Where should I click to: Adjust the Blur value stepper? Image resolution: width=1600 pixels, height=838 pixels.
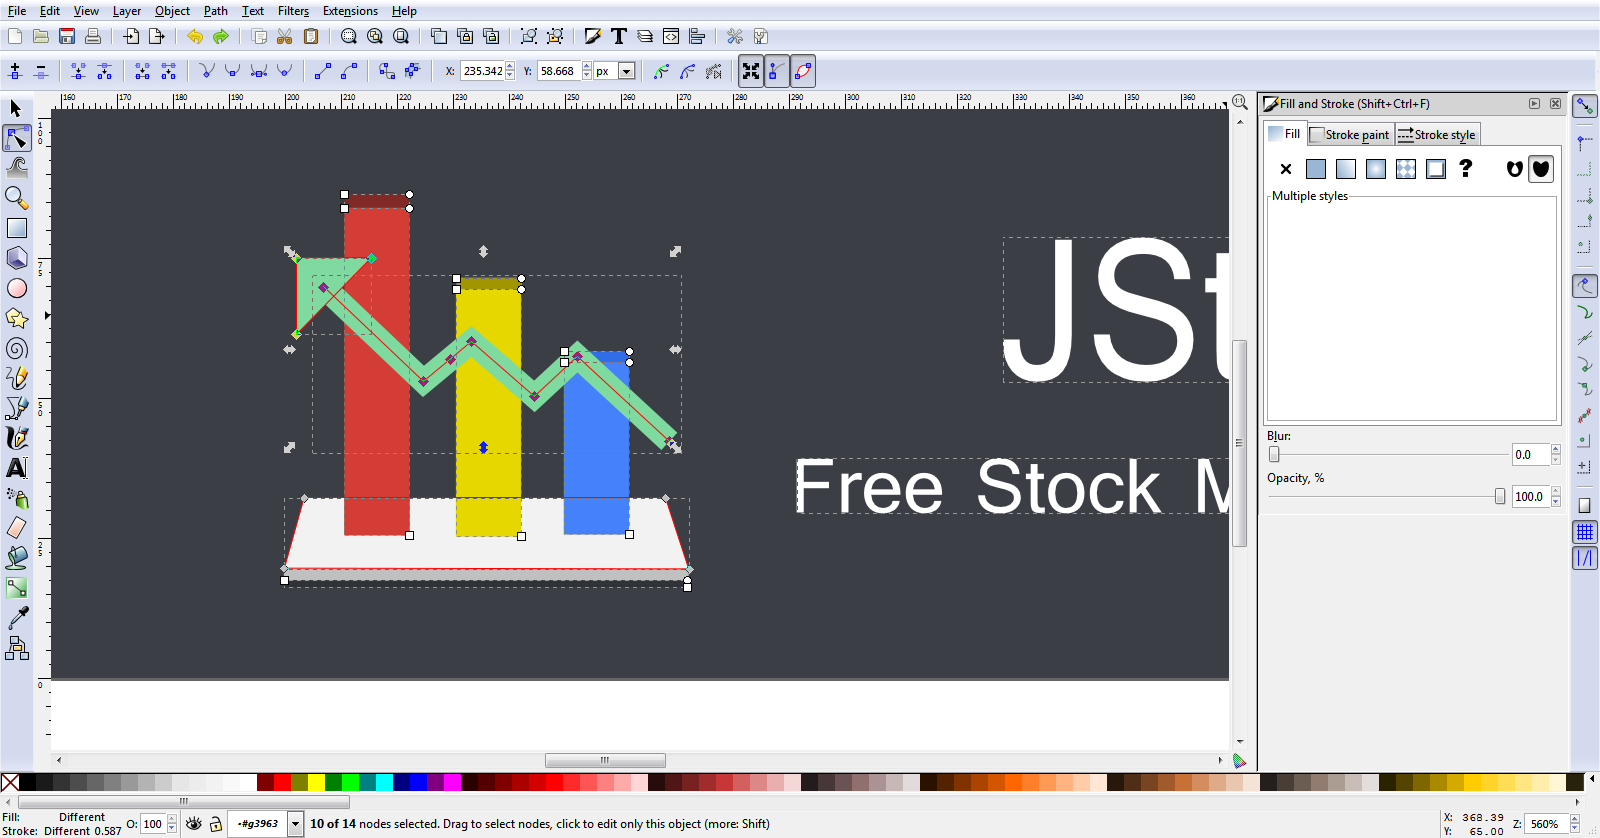click(1556, 454)
